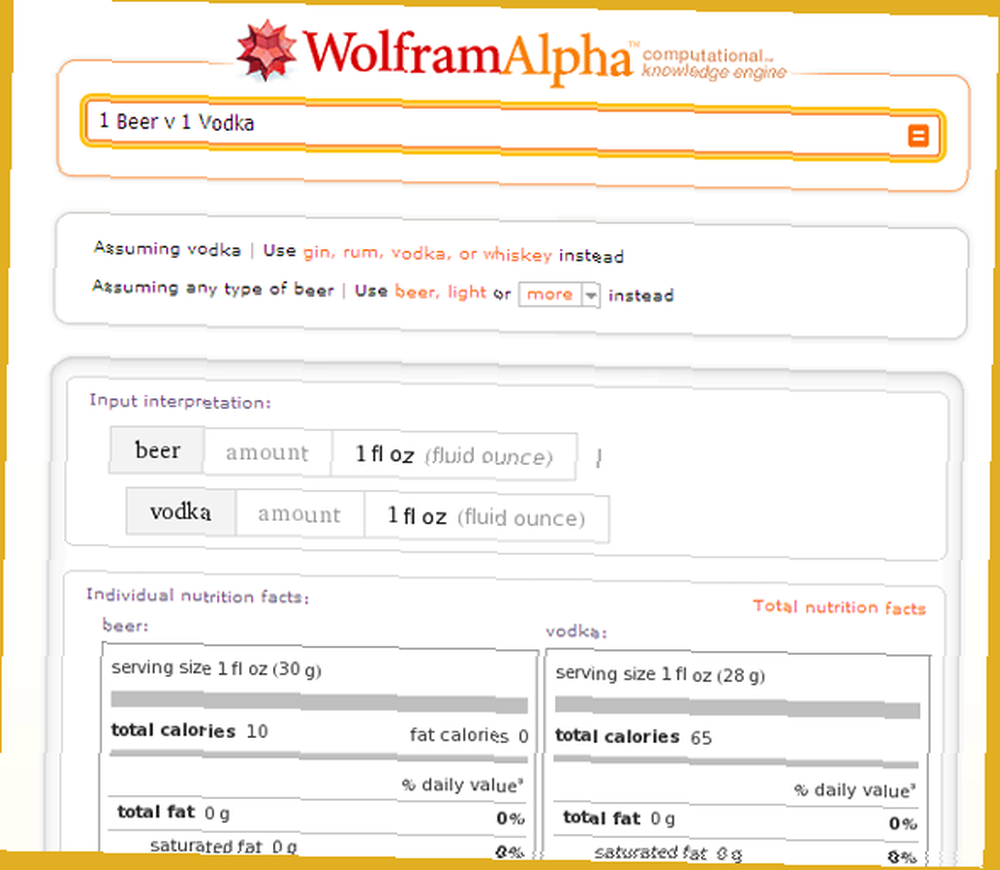Use 'whiskey' instead of vodka
This screenshot has height=870, width=1000.
coord(517,255)
